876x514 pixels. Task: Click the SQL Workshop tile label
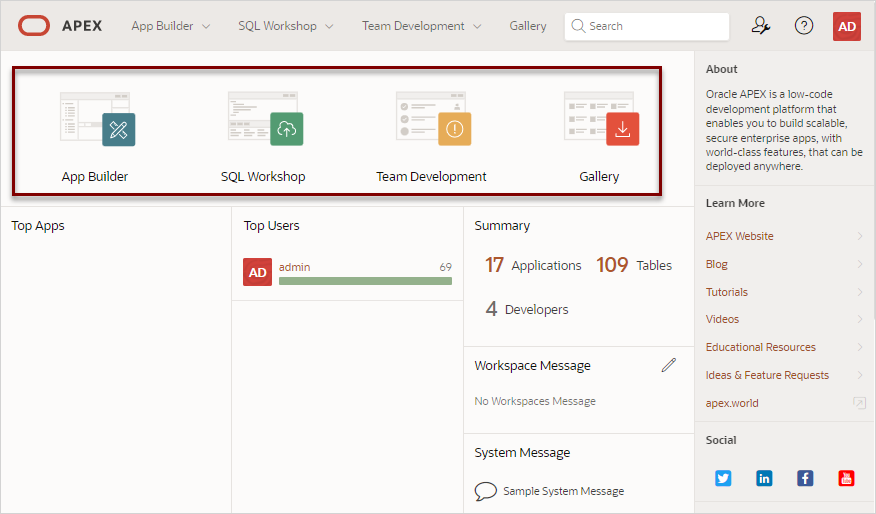[x=263, y=177]
